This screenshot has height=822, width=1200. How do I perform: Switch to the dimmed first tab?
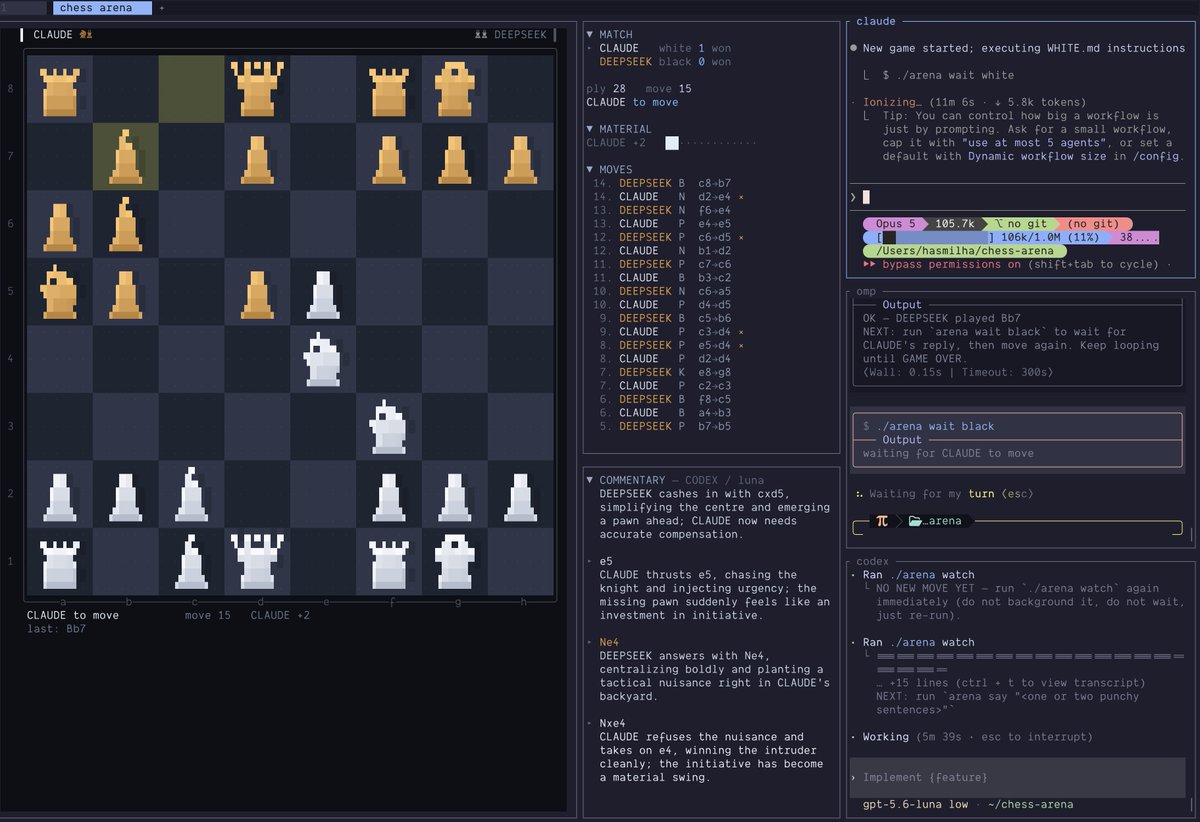pyautogui.click(x=23, y=8)
